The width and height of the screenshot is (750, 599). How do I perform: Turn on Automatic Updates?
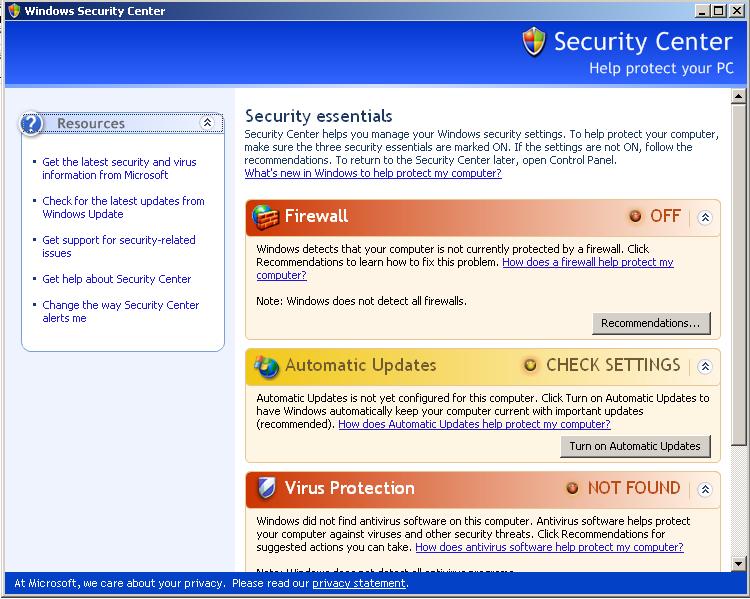(x=635, y=446)
